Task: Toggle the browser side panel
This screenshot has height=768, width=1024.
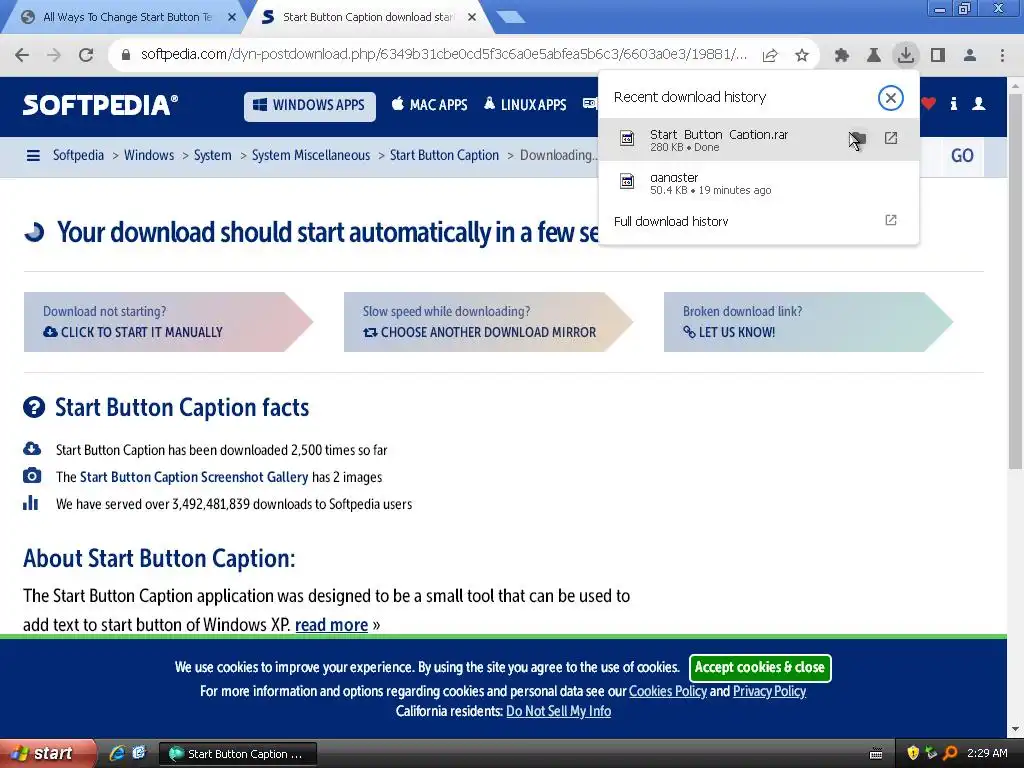Action: (x=938, y=55)
